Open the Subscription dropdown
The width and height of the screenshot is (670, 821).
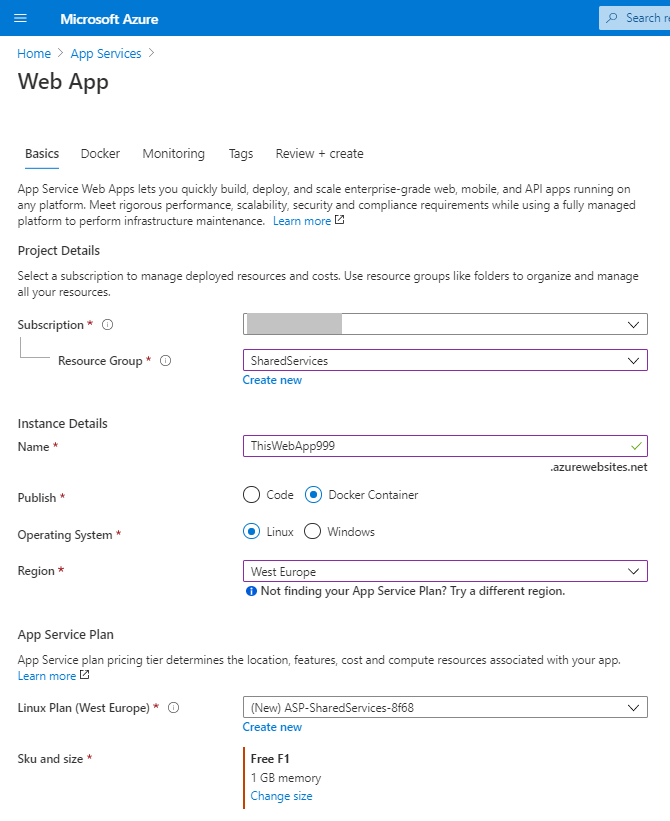(445, 324)
